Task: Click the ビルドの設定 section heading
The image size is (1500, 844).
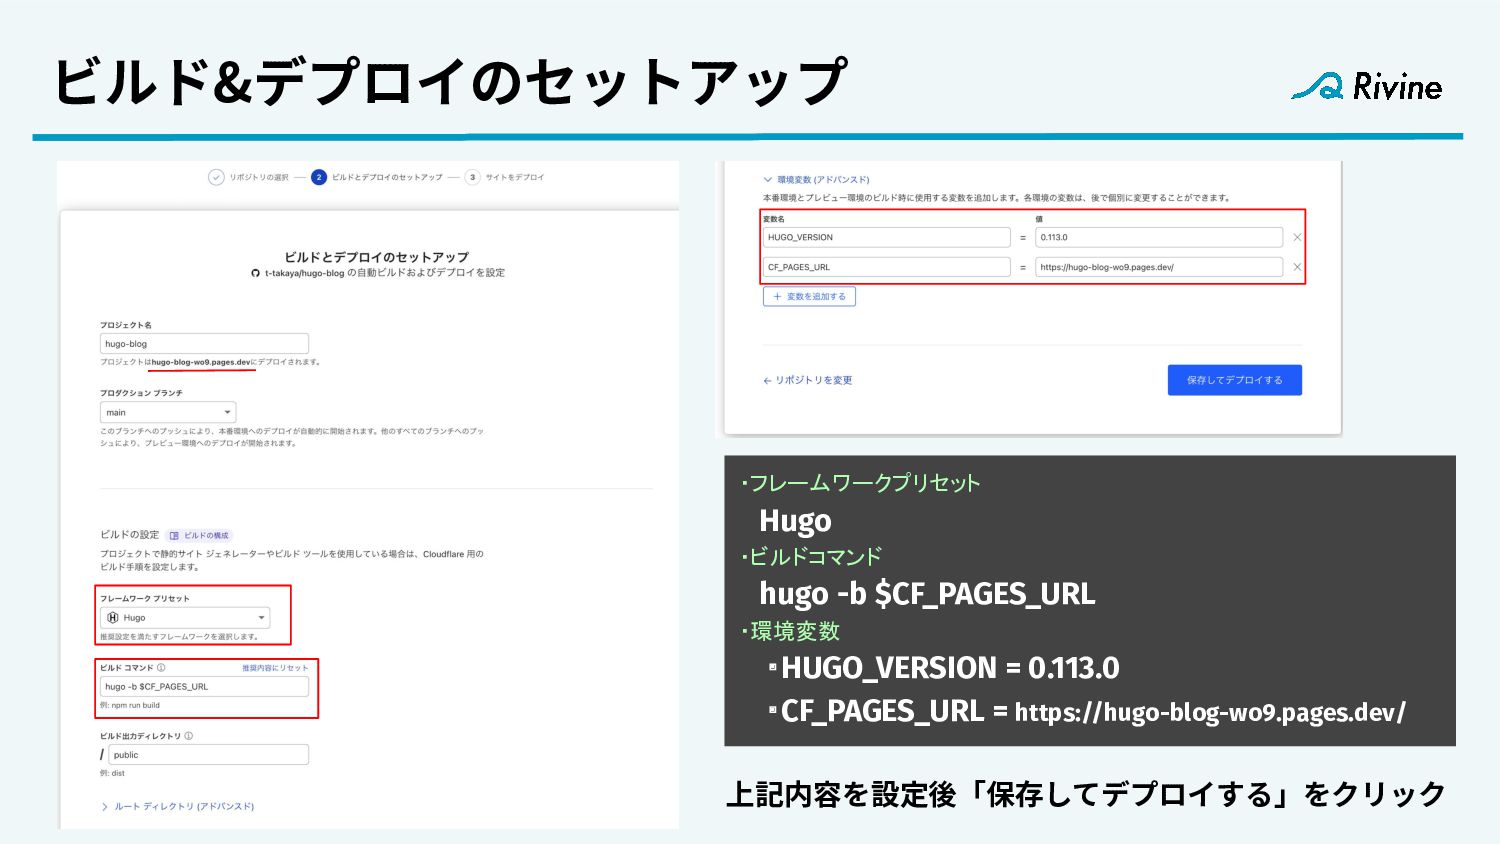Action: click(129, 535)
